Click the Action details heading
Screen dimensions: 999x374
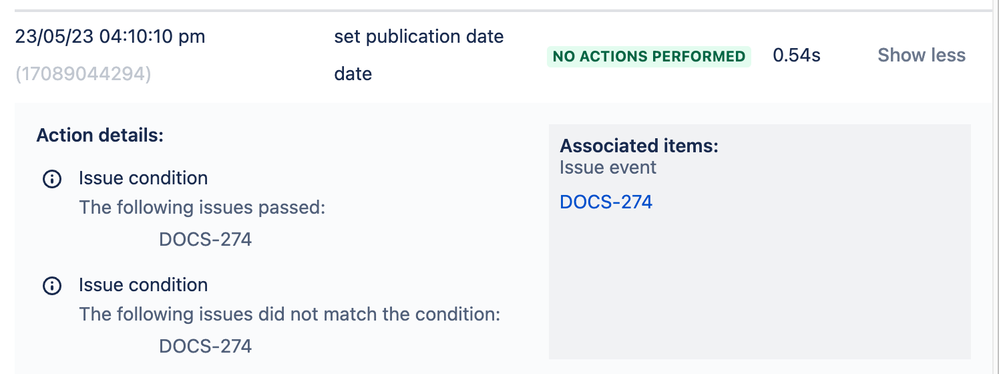pyautogui.click(x=100, y=135)
